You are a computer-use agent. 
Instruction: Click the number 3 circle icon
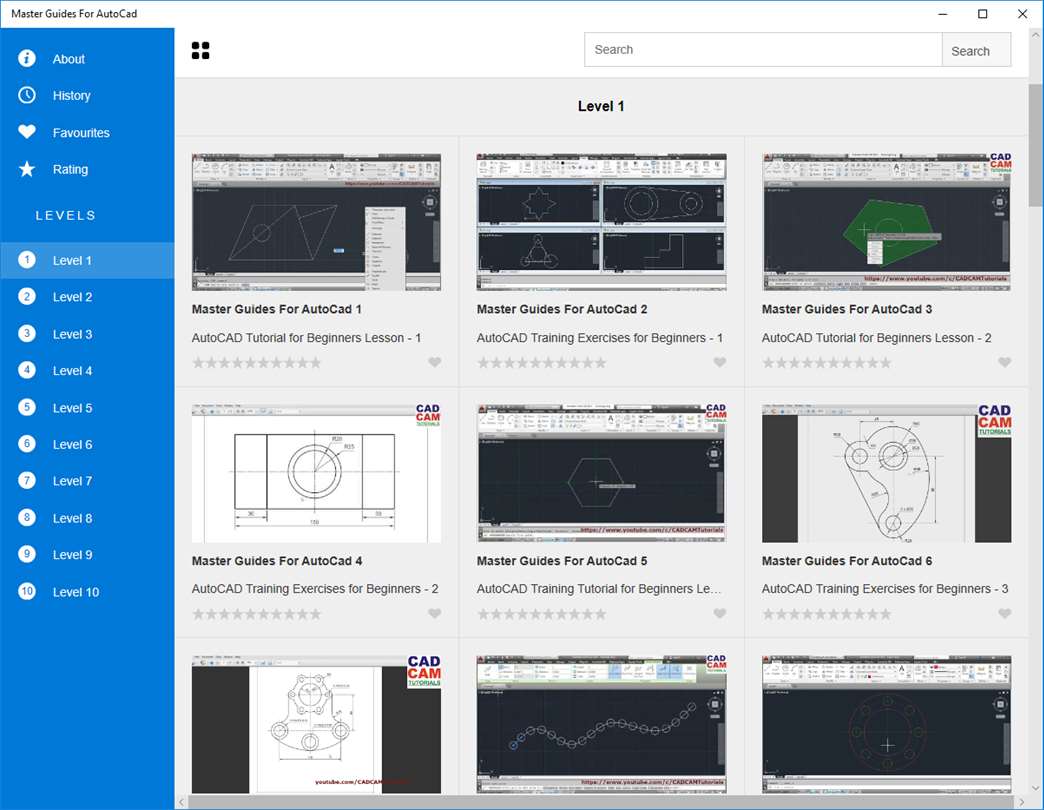click(x=27, y=333)
